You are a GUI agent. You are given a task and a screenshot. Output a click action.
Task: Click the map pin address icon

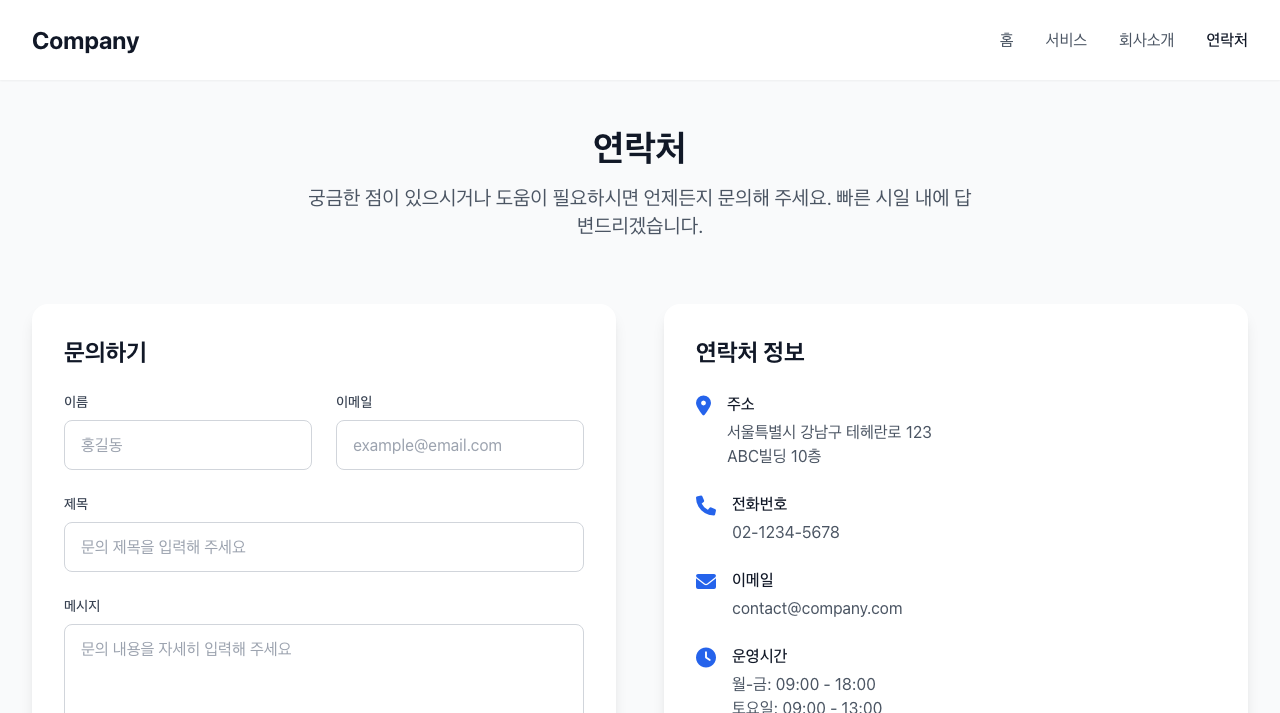pyautogui.click(x=703, y=405)
